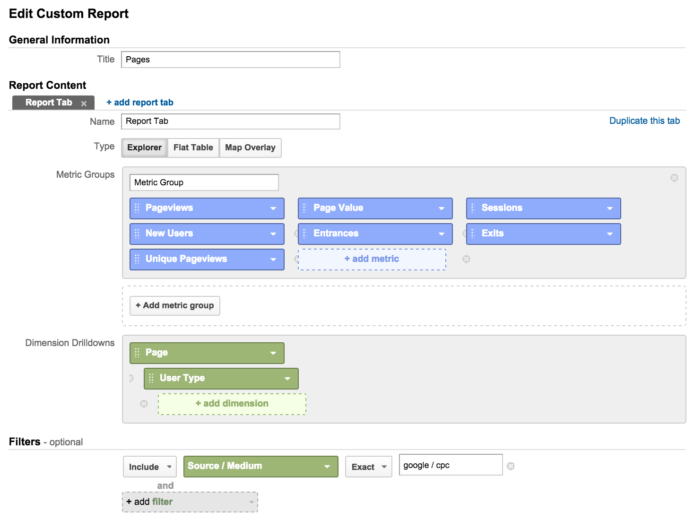
Task: Click Duplicate this tab link
Action: (644, 121)
